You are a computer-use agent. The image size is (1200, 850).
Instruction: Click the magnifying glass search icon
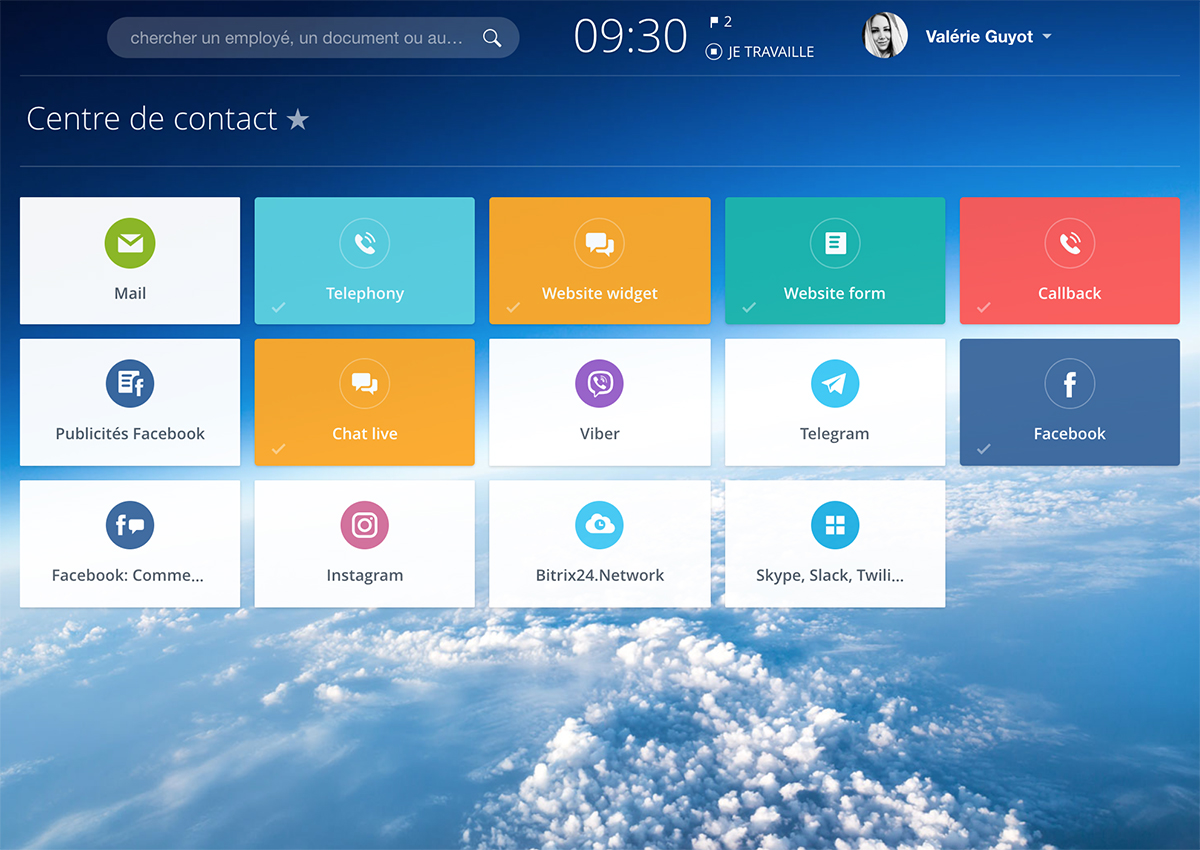coord(492,38)
